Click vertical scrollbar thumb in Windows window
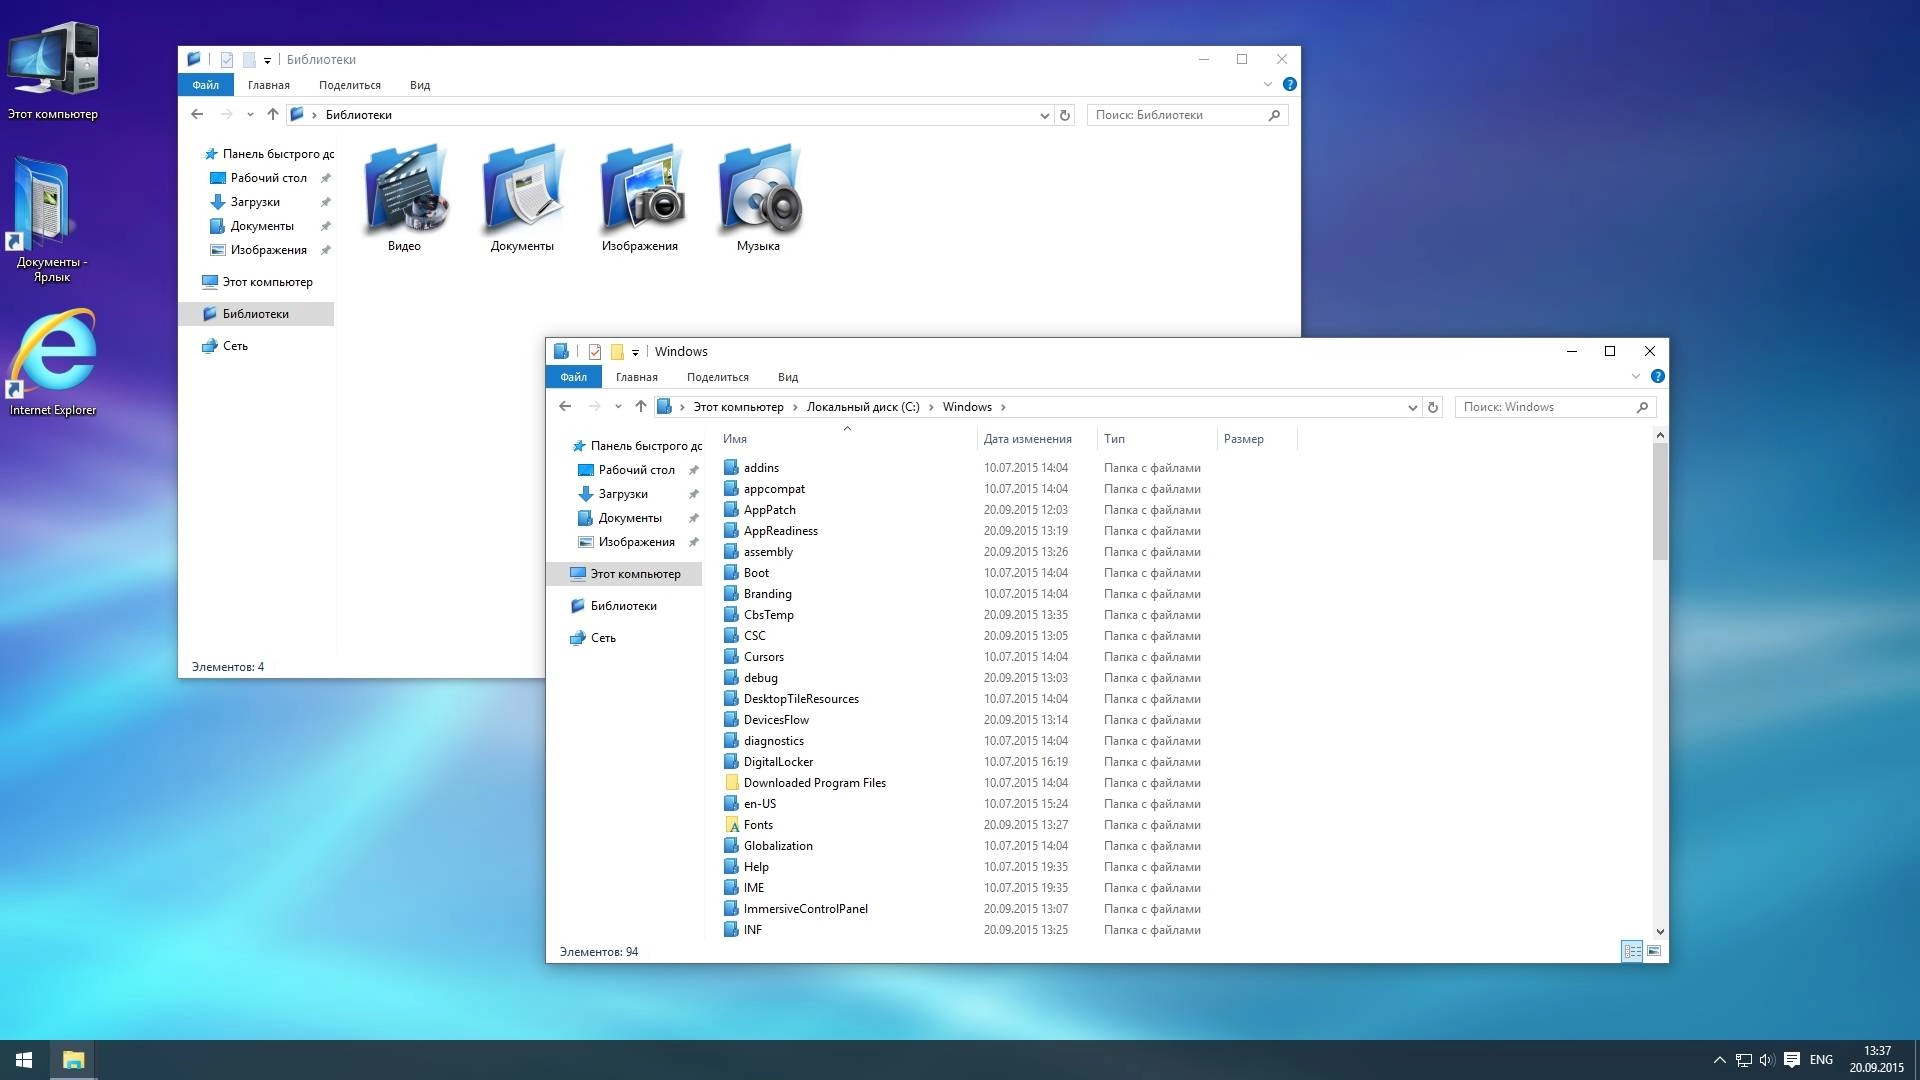The image size is (1920, 1080). point(1660,501)
